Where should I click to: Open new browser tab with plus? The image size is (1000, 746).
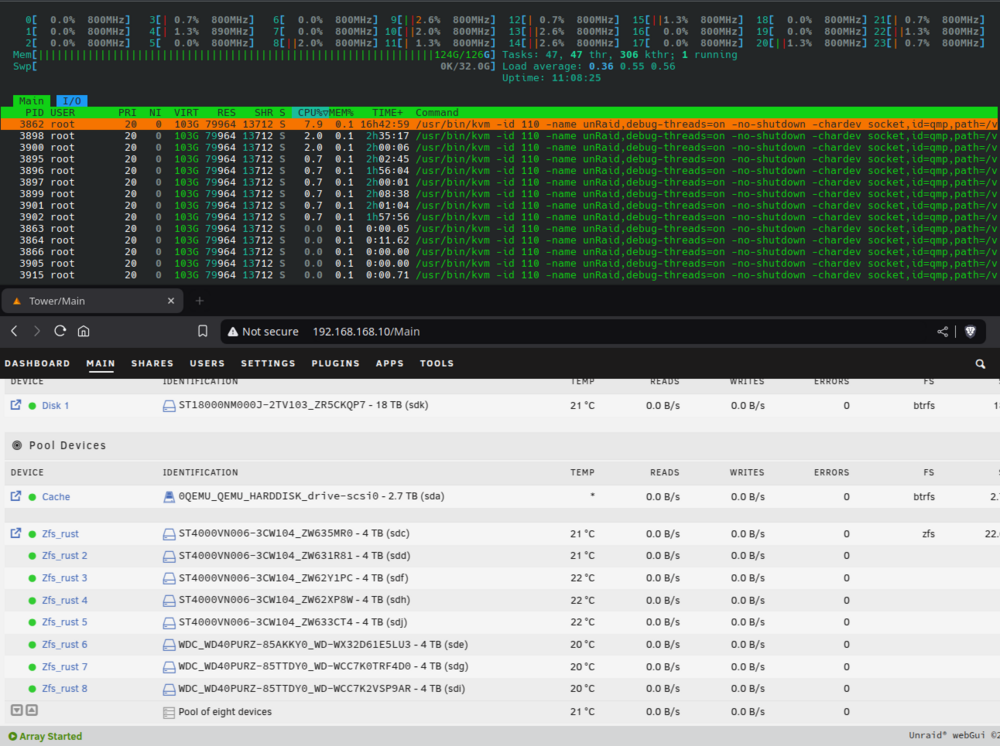click(x=199, y=301)
